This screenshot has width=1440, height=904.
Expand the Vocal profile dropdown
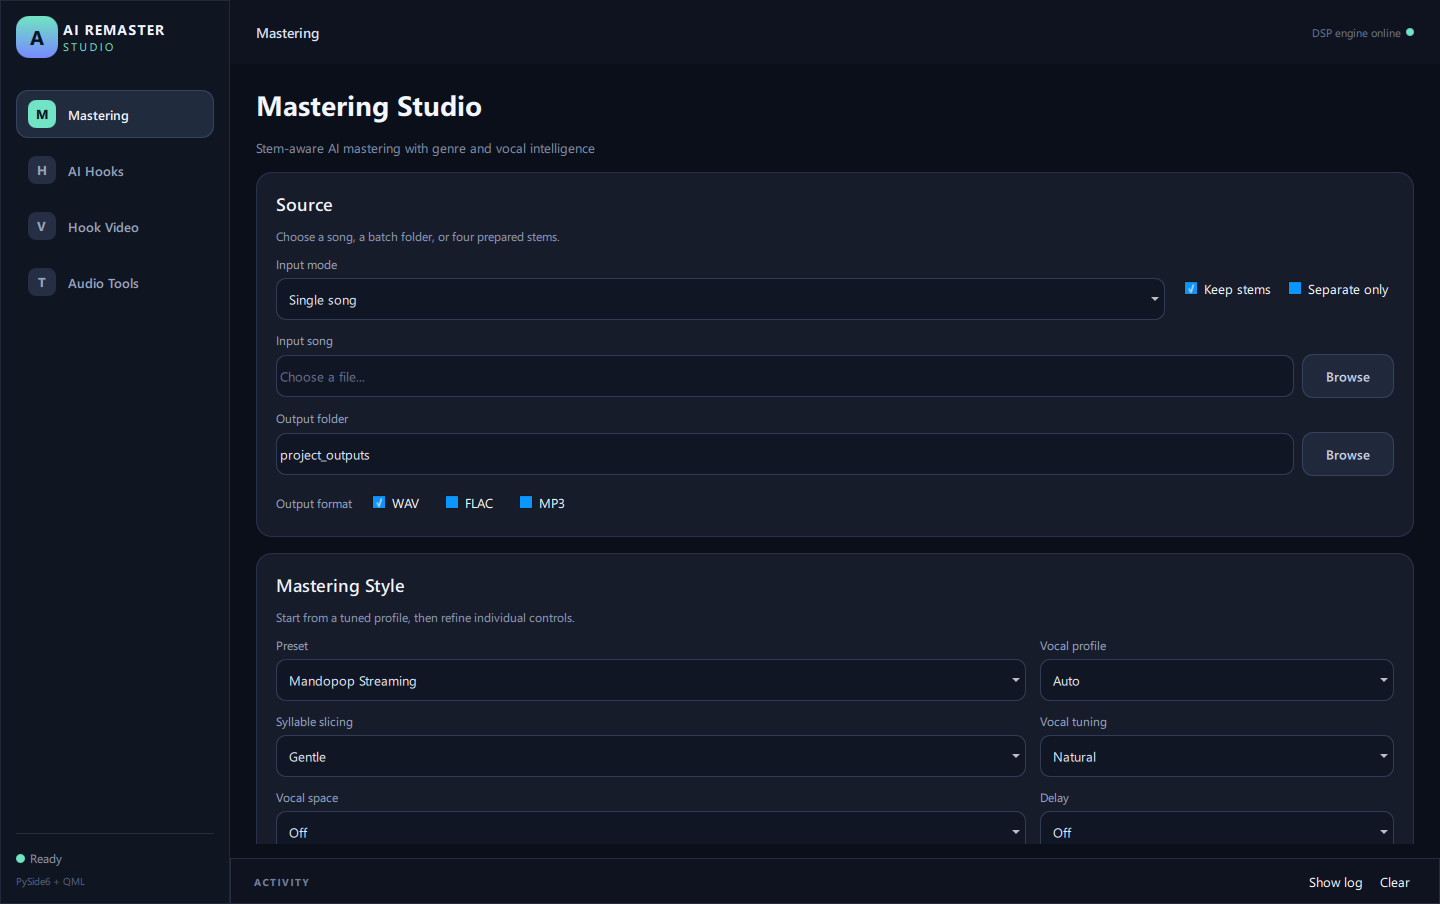[x=1216, y=680]
